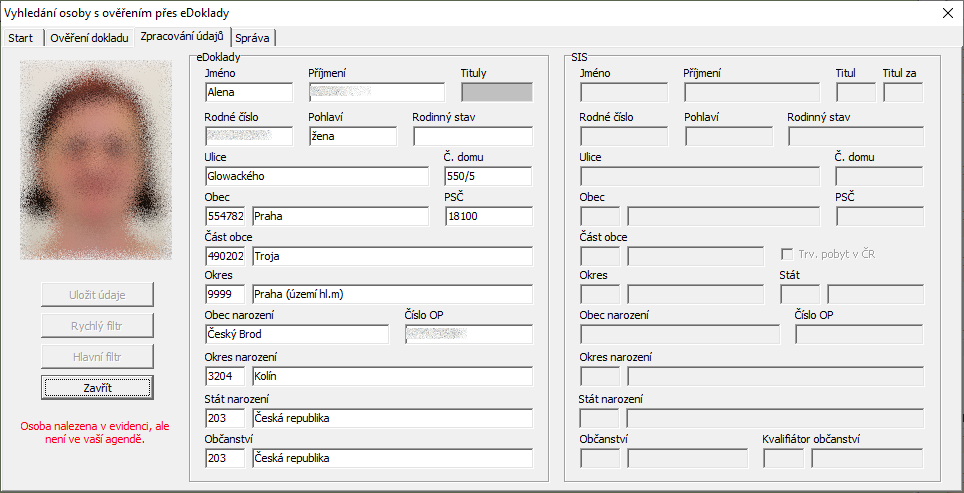
Task: Click the Hlavní filtr button
Action: 97,356
